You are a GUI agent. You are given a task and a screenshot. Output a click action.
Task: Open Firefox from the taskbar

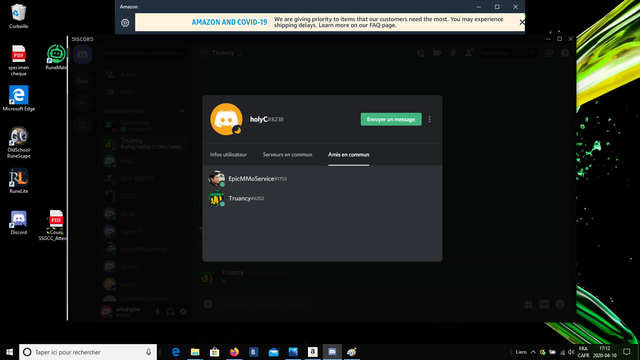click(234, 352)
